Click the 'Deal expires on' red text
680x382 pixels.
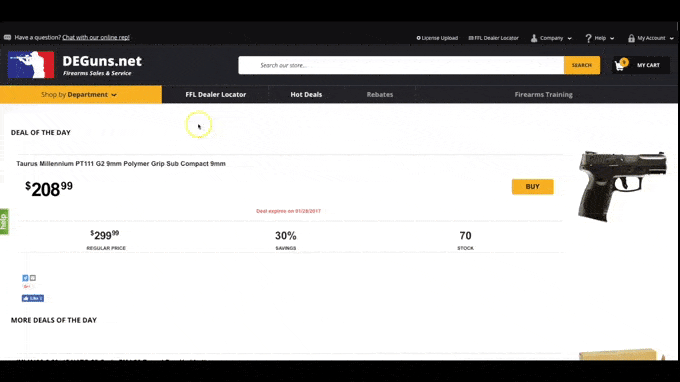click(288, 211)
